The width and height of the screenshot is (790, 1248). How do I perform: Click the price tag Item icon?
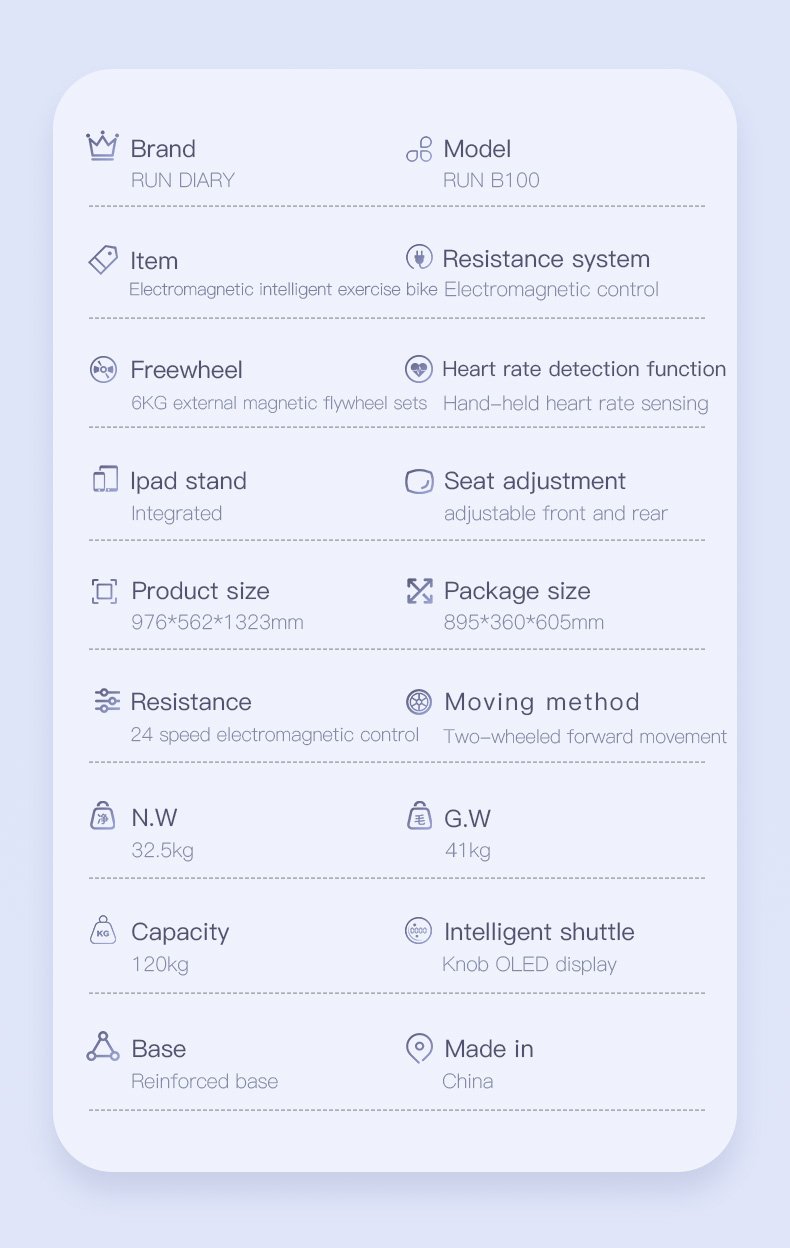(103, 260)
